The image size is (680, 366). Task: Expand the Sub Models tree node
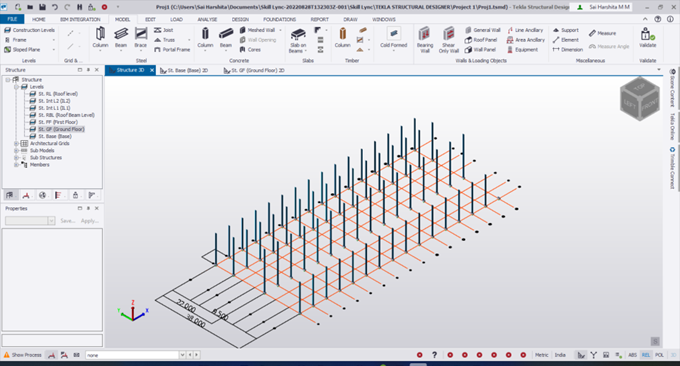[16, 150]
